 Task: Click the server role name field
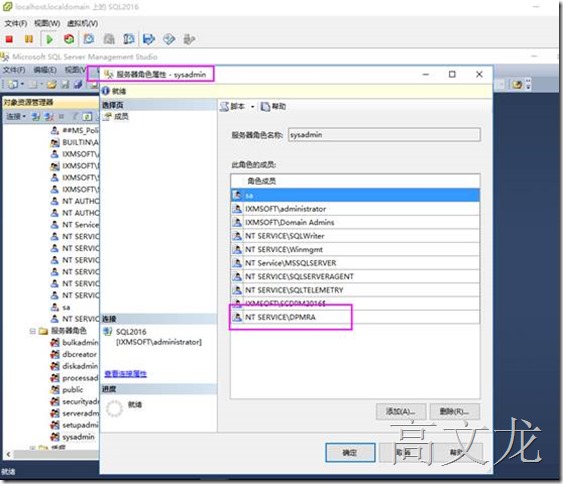click(x=384, y=135)
